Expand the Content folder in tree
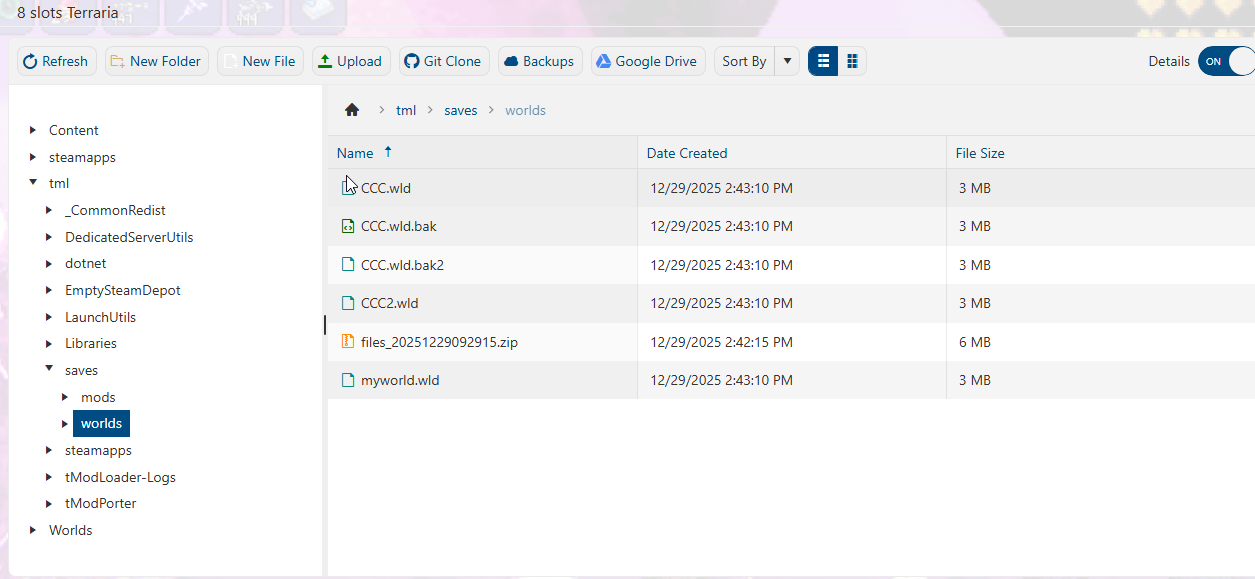Viewport: 1255px width, 579px height. click(x=33, y=130)
